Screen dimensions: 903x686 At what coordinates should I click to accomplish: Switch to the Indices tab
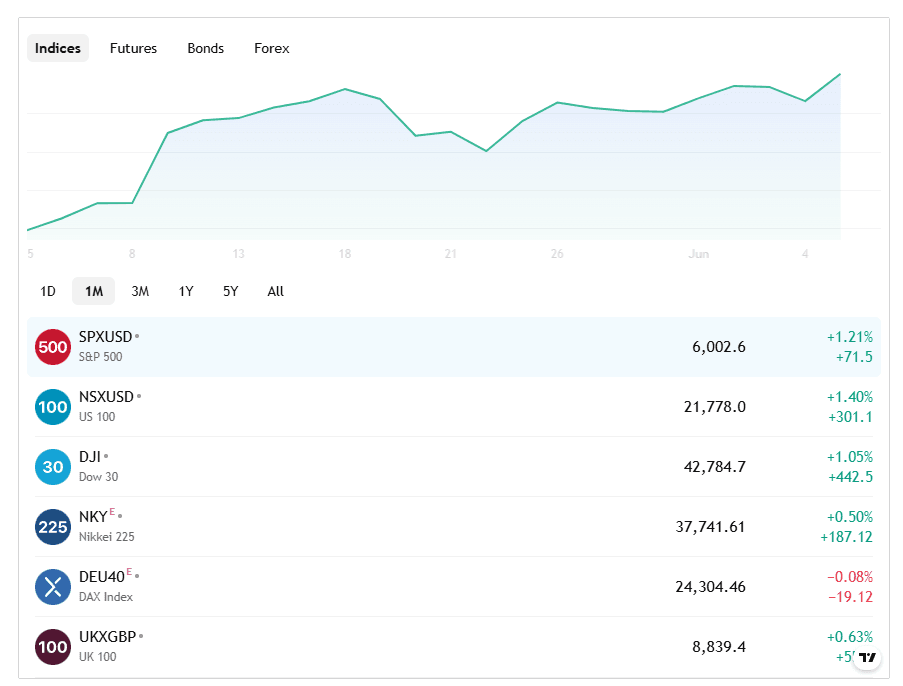pyautogui.click(x=58, y=48)
